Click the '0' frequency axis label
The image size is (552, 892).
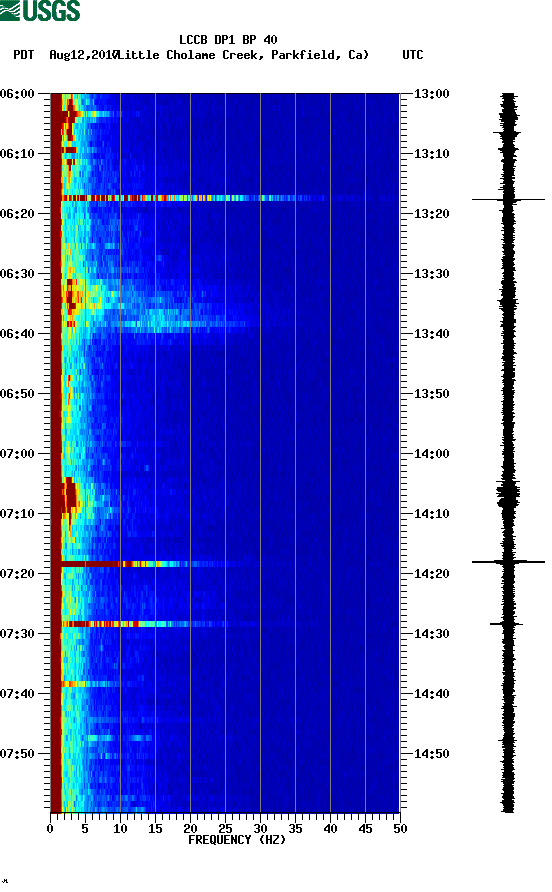pyautogui.click(x=50, y=829)
